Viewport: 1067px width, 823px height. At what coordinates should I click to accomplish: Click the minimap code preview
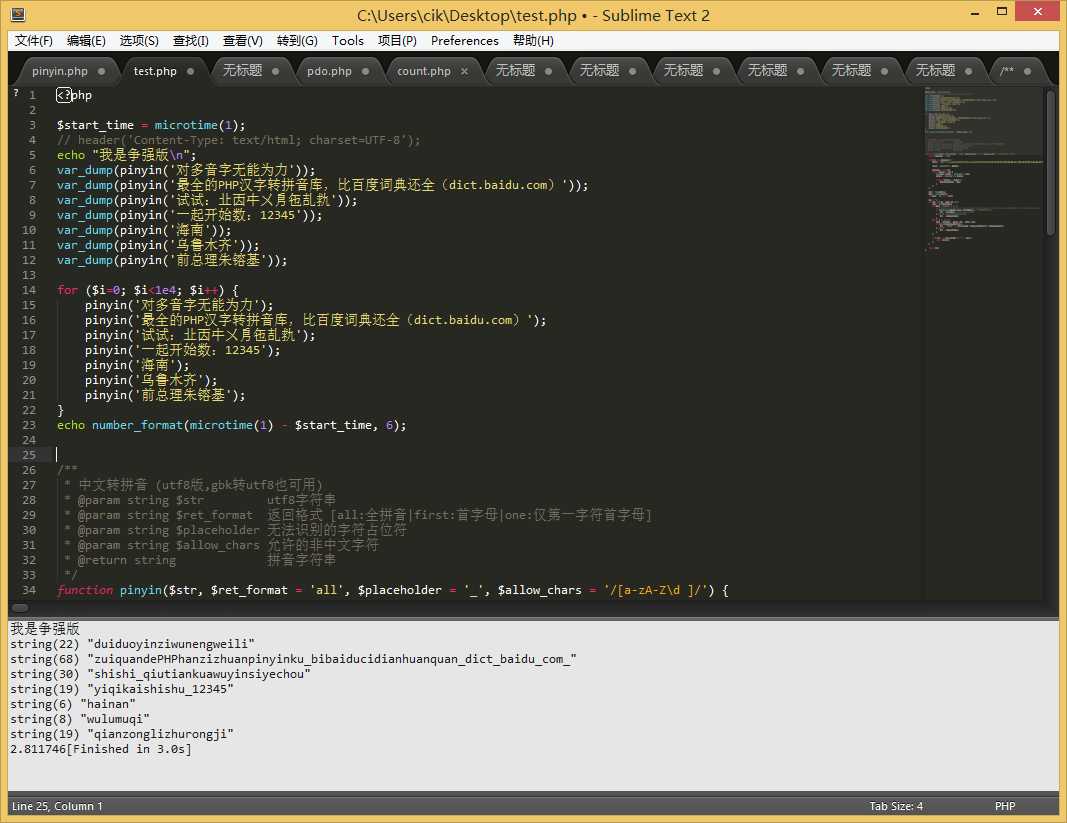pyautogui.click(x=980, y=170)
